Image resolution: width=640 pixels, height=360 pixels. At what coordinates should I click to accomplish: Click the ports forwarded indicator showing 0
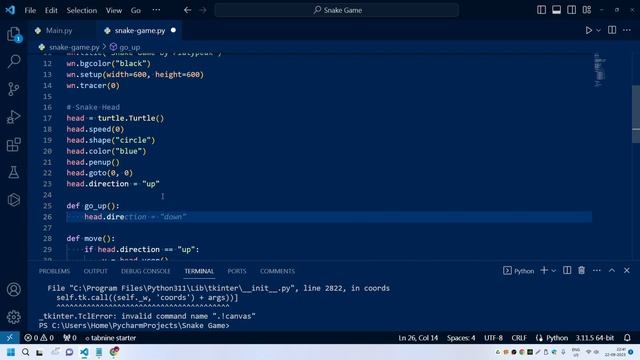point(70,338)
